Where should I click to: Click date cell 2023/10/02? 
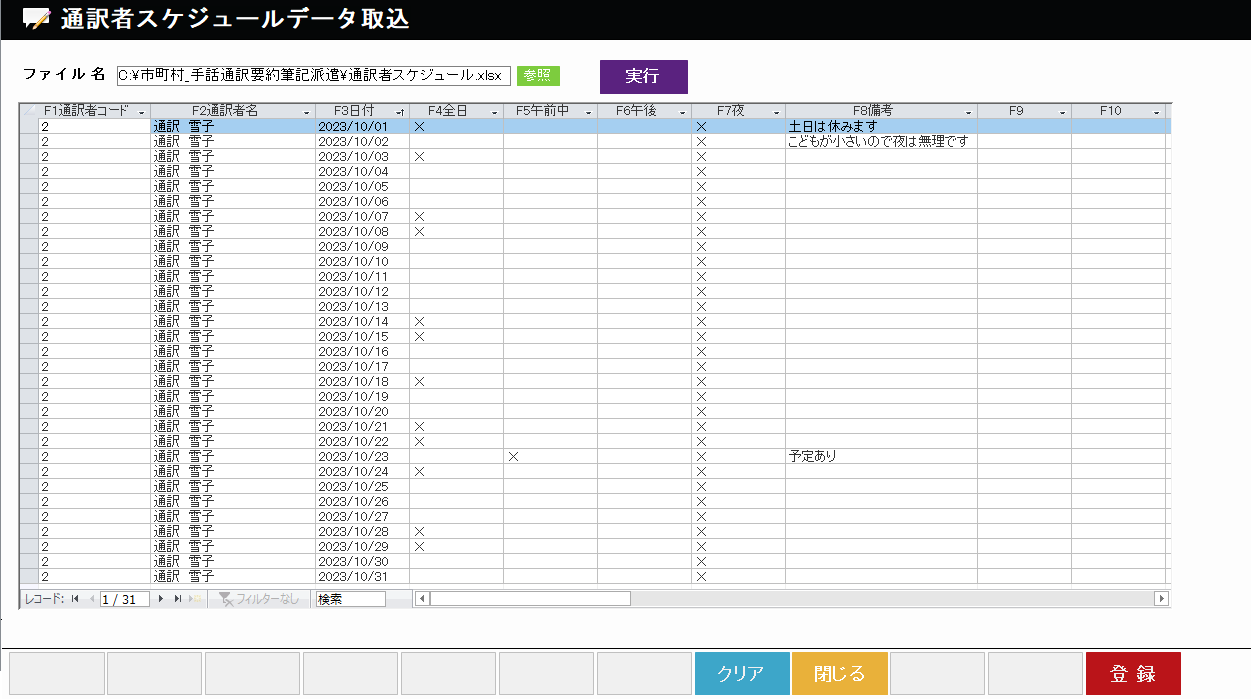click(363, 142)
